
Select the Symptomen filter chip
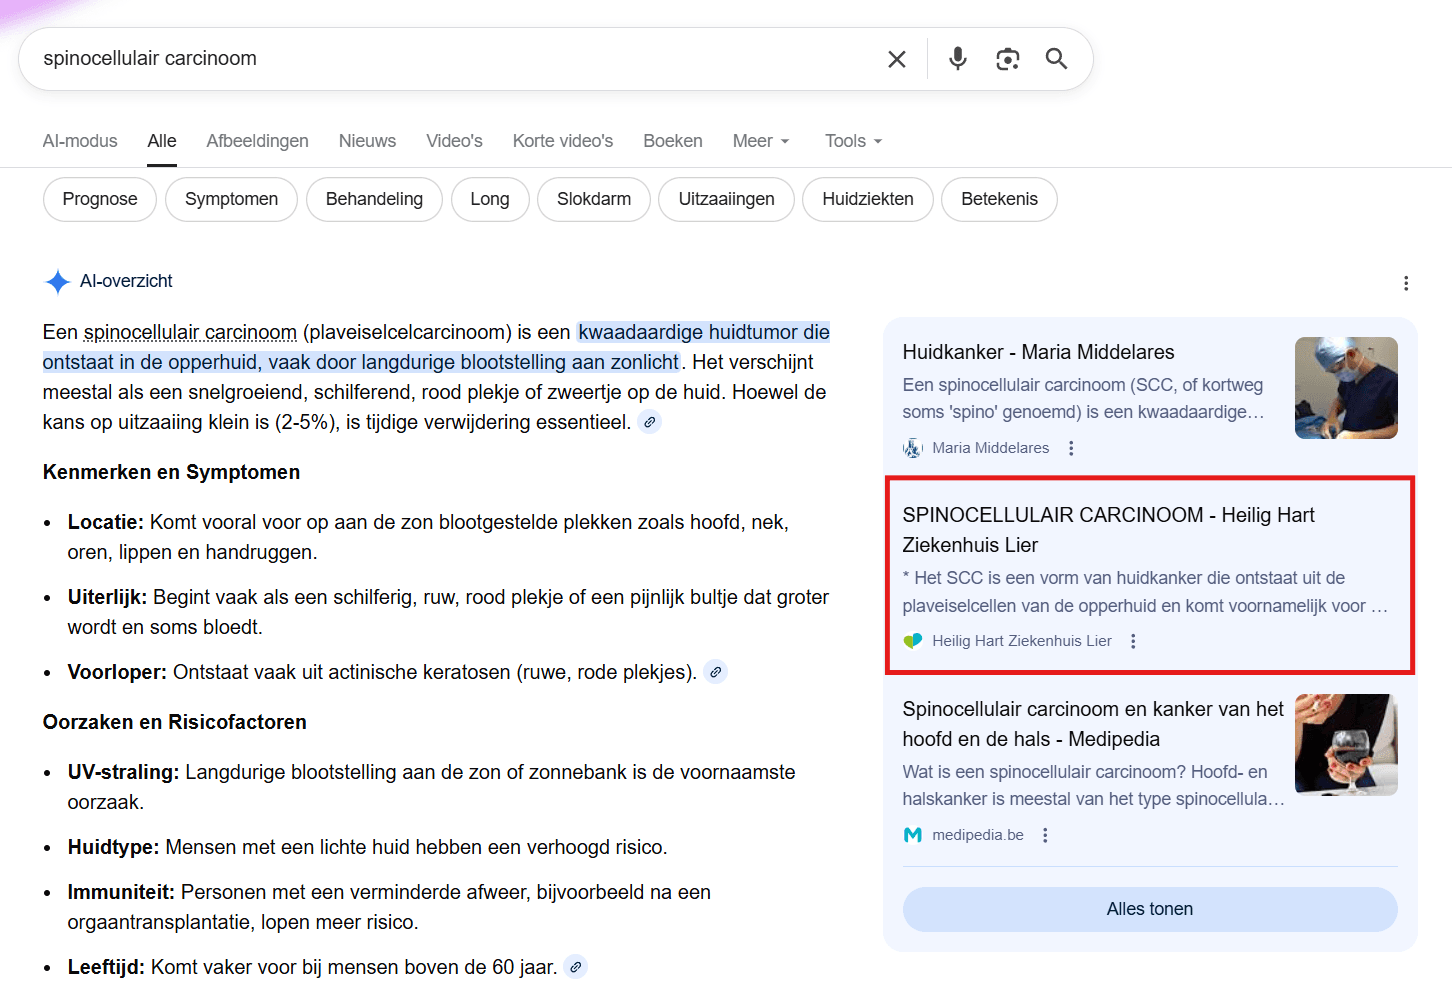231,199
